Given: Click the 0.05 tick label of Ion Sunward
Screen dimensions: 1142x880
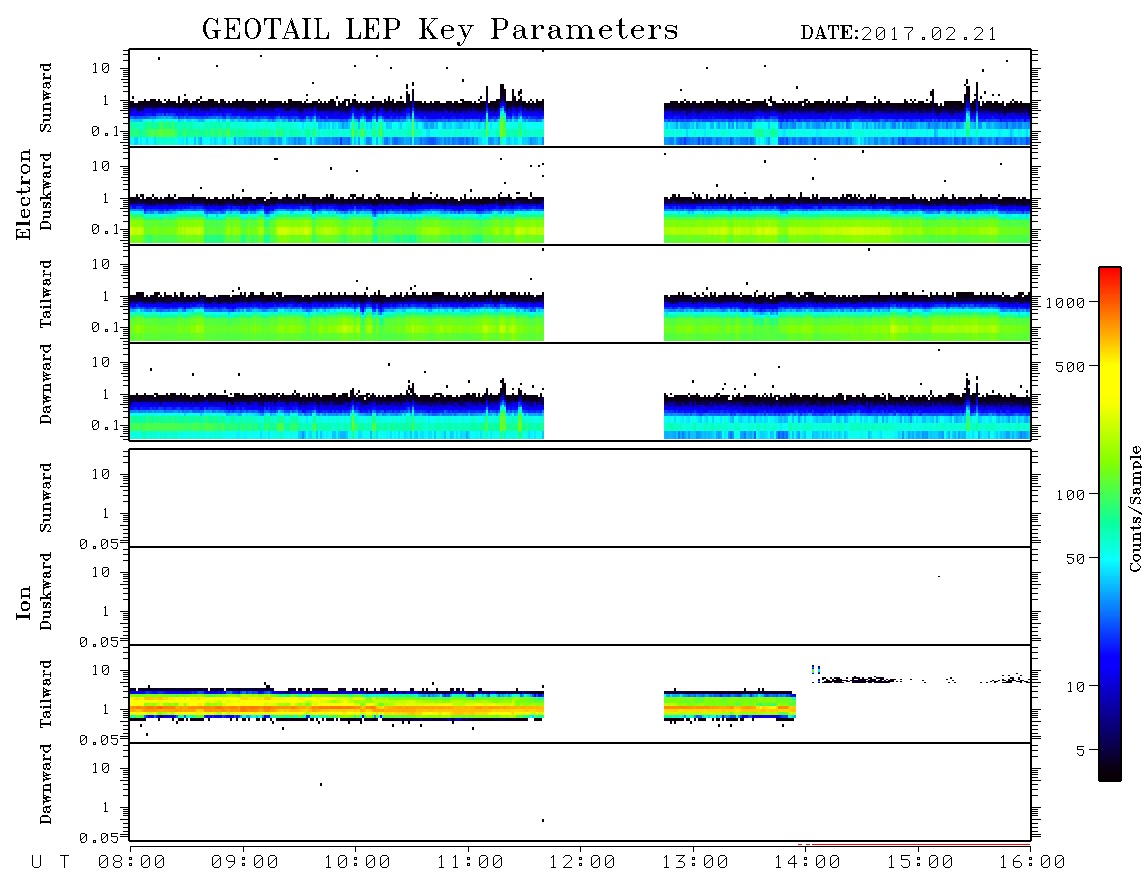Looking at the screenshot, I should pyautogui.click(x=98, y=544).
